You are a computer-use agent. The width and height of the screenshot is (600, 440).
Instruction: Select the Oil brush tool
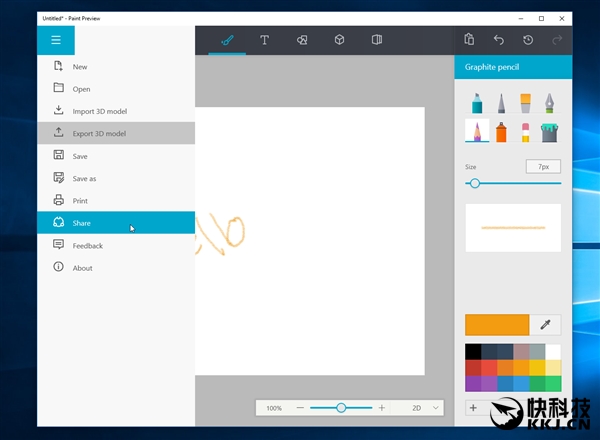[525, 103]
